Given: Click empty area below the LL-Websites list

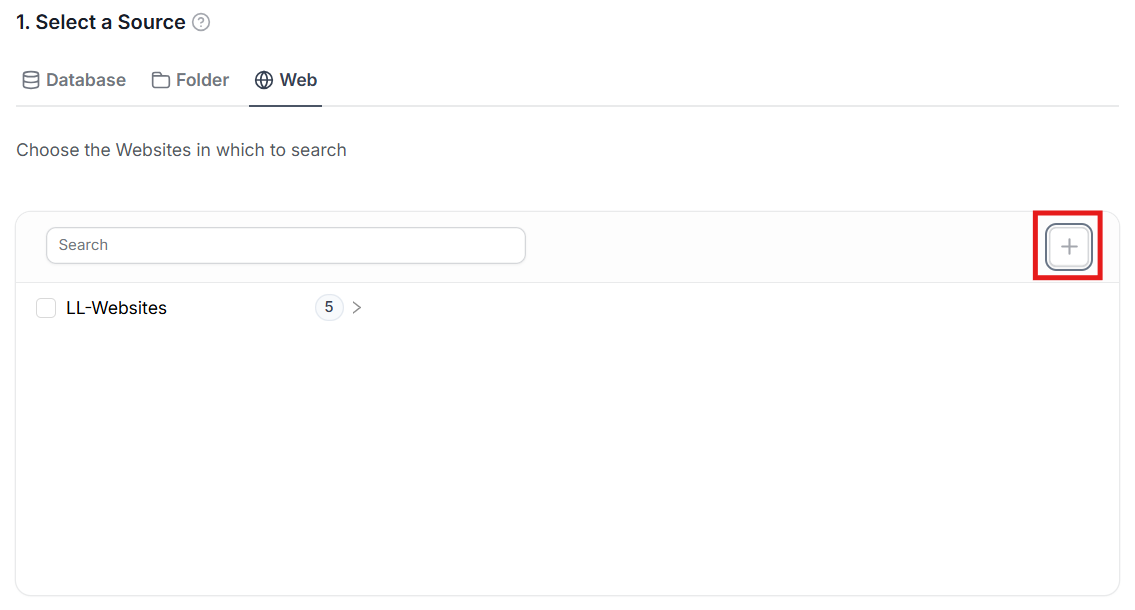Looking at the screenshot, I should 566,460.
